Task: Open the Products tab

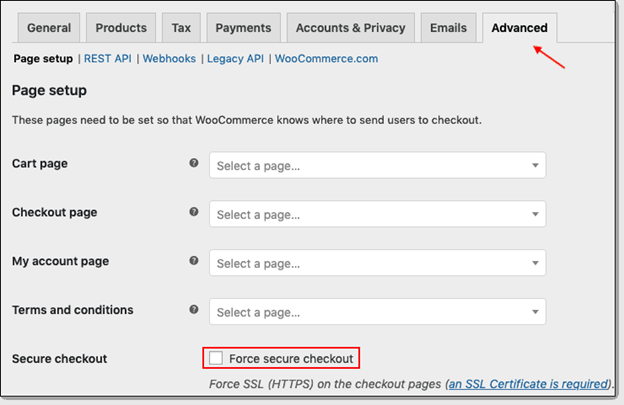Action: [120, 28]
